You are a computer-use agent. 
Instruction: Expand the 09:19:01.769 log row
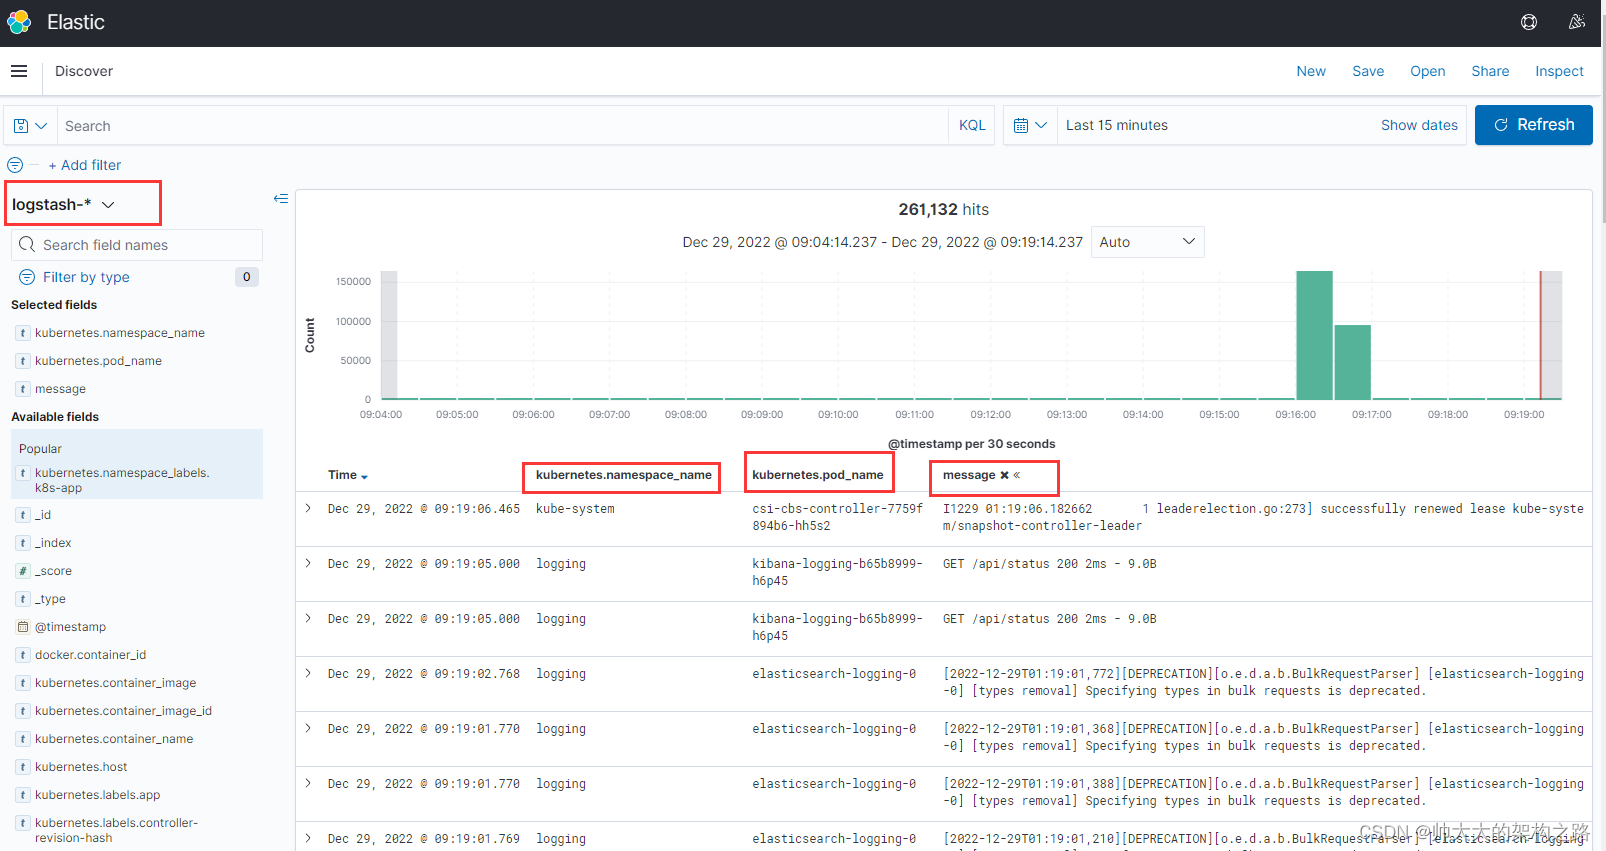coord(308,838)
